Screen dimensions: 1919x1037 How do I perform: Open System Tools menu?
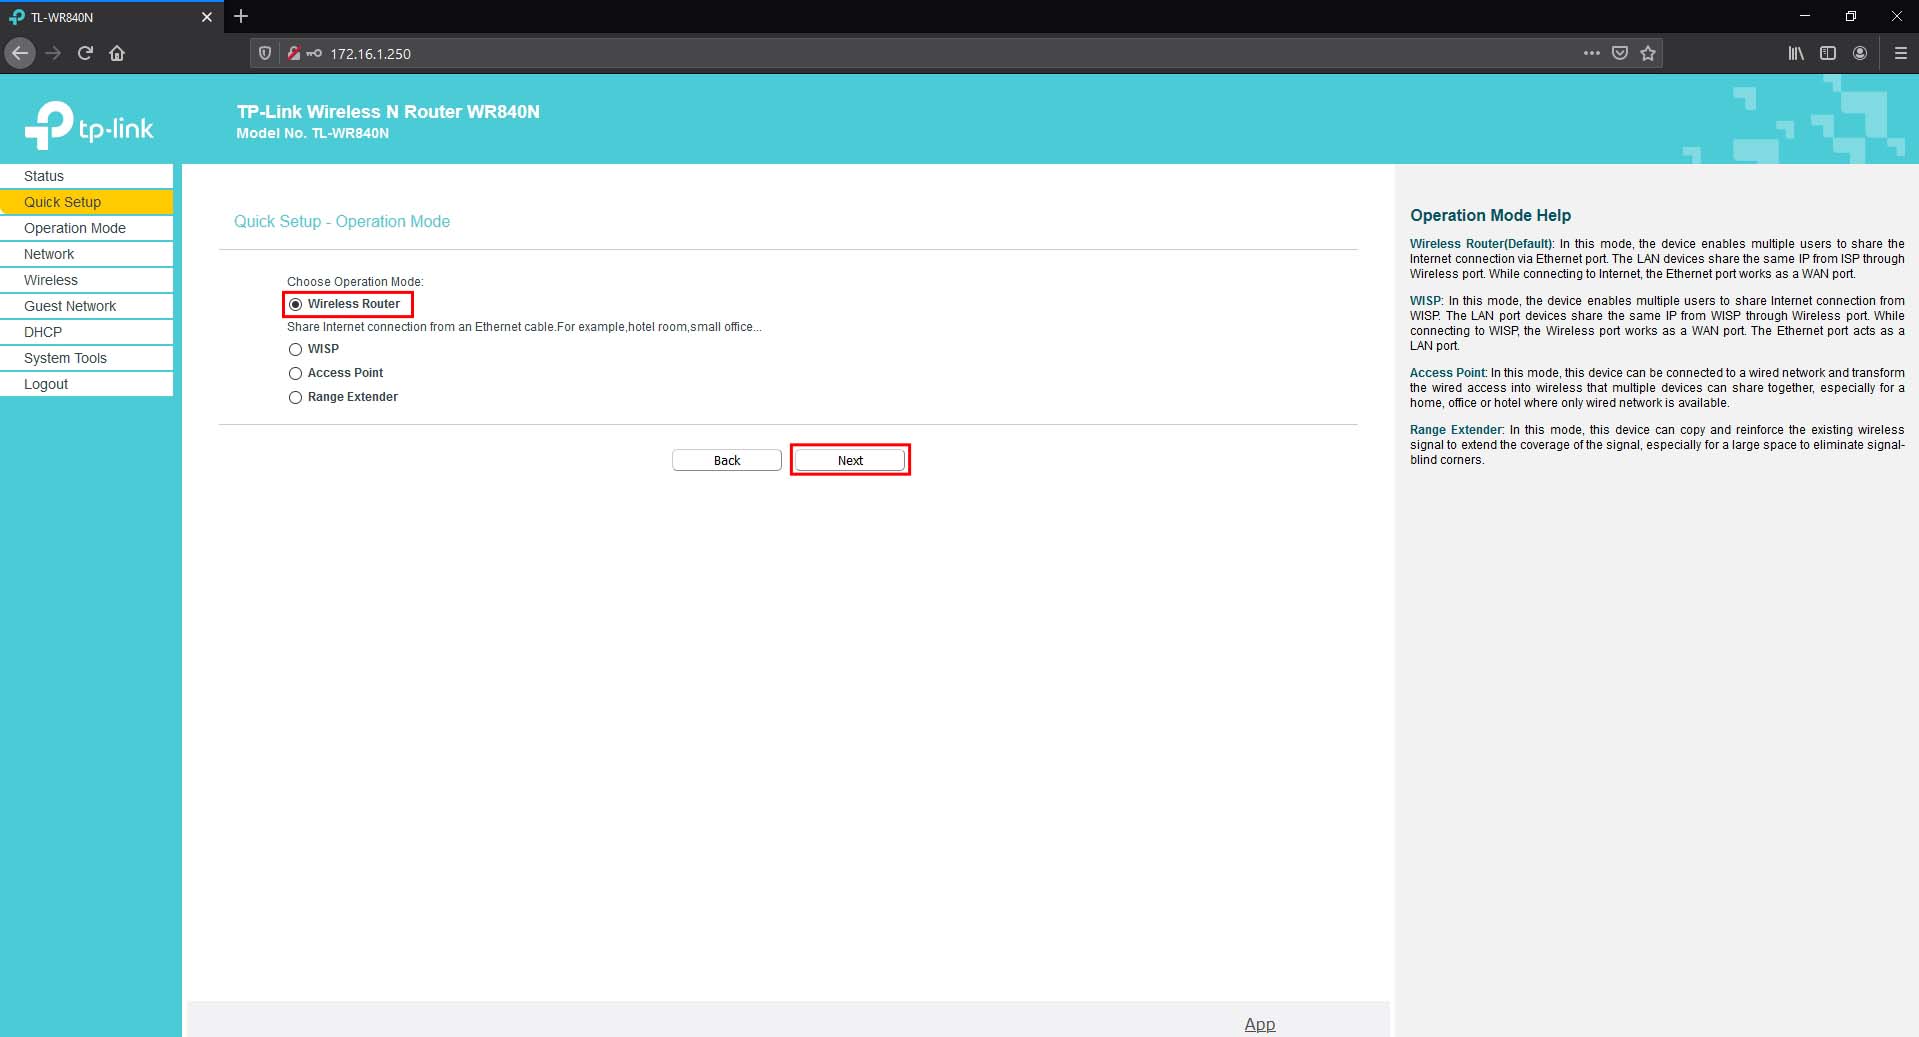click(86, 358)
